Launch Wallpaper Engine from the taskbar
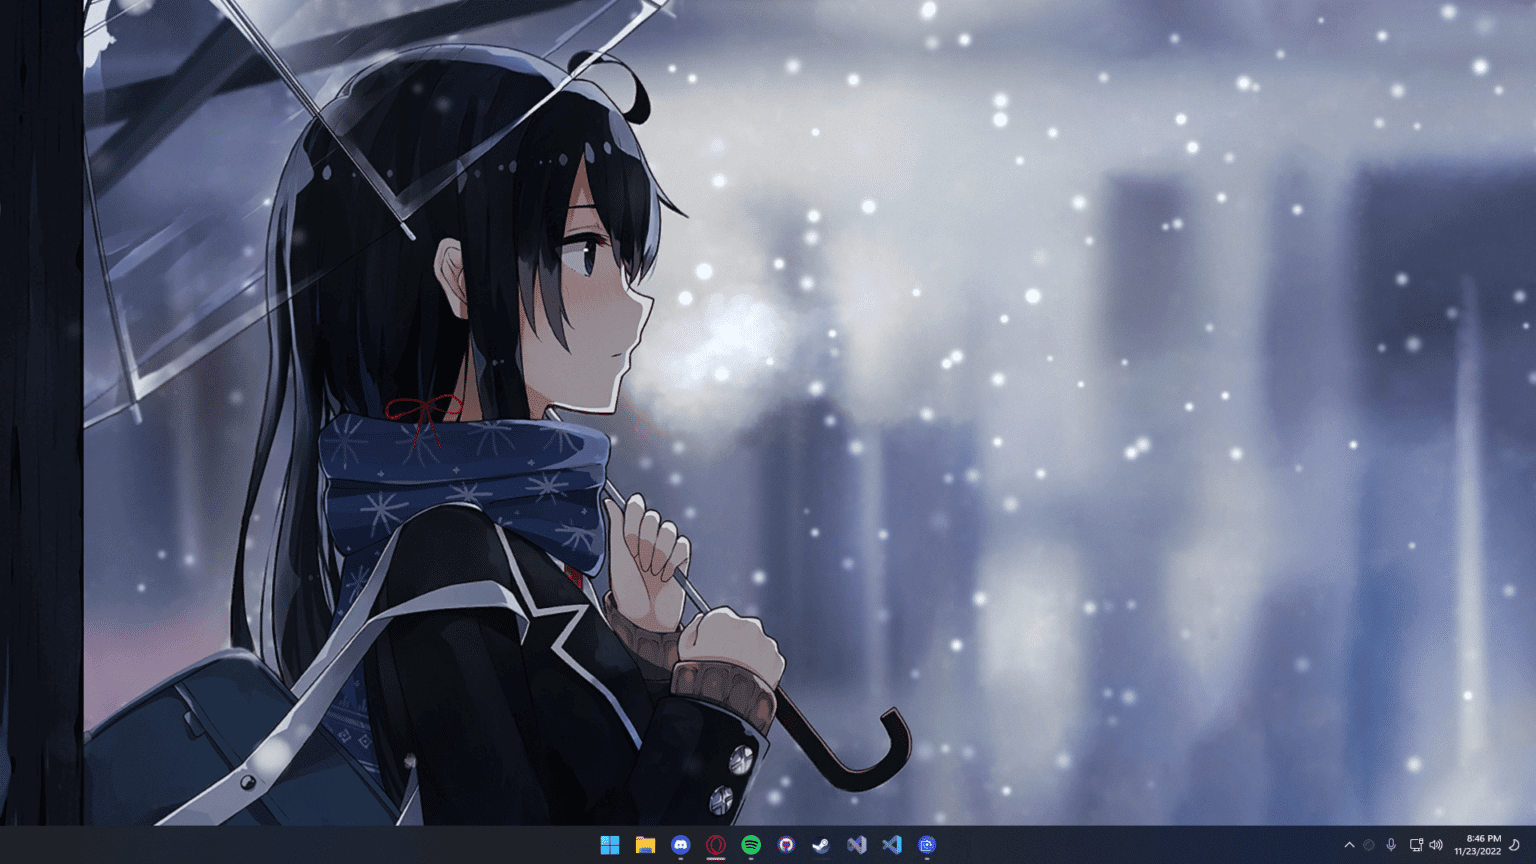Screen dimensions: 1536x864 (x=926, y=845)
